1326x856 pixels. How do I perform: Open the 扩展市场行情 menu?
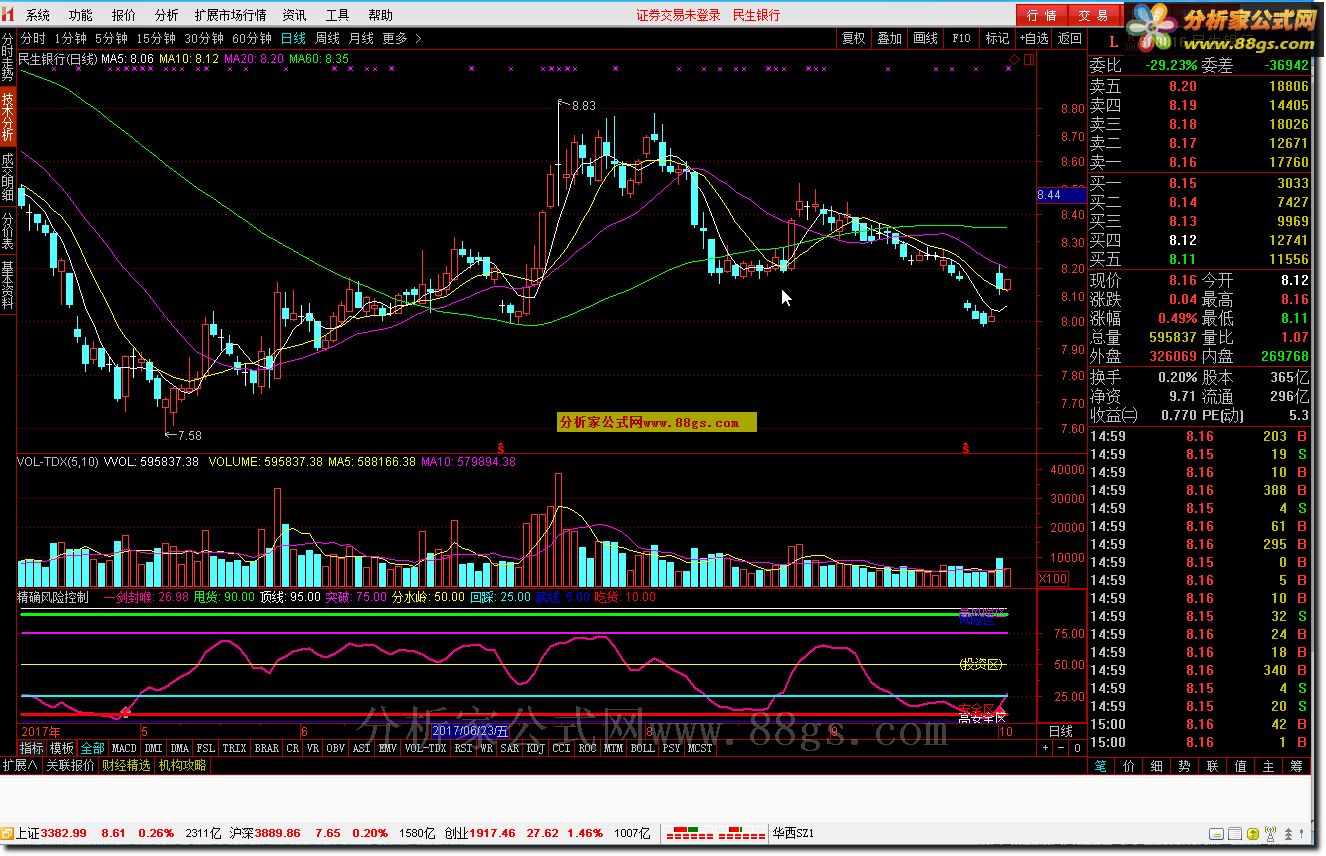pyautogui.click(x=230, y=15)
